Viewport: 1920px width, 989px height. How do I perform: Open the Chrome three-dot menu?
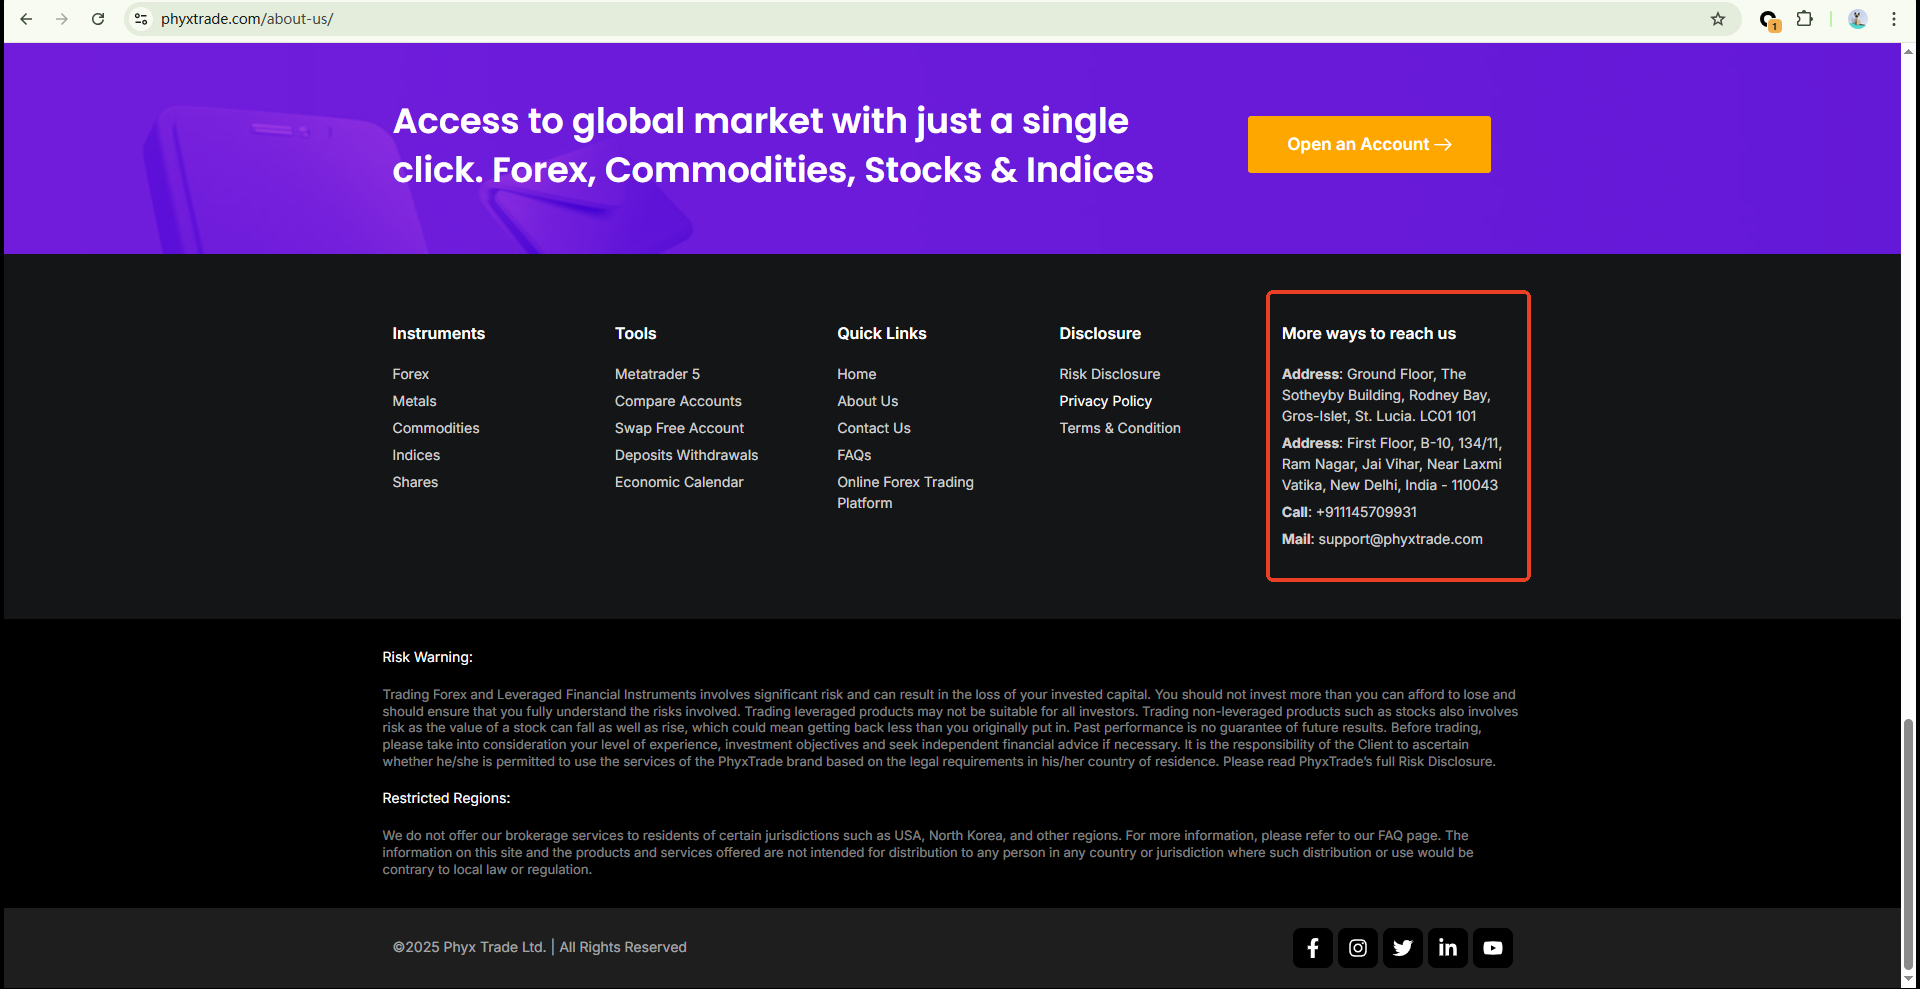(1894, 19)
